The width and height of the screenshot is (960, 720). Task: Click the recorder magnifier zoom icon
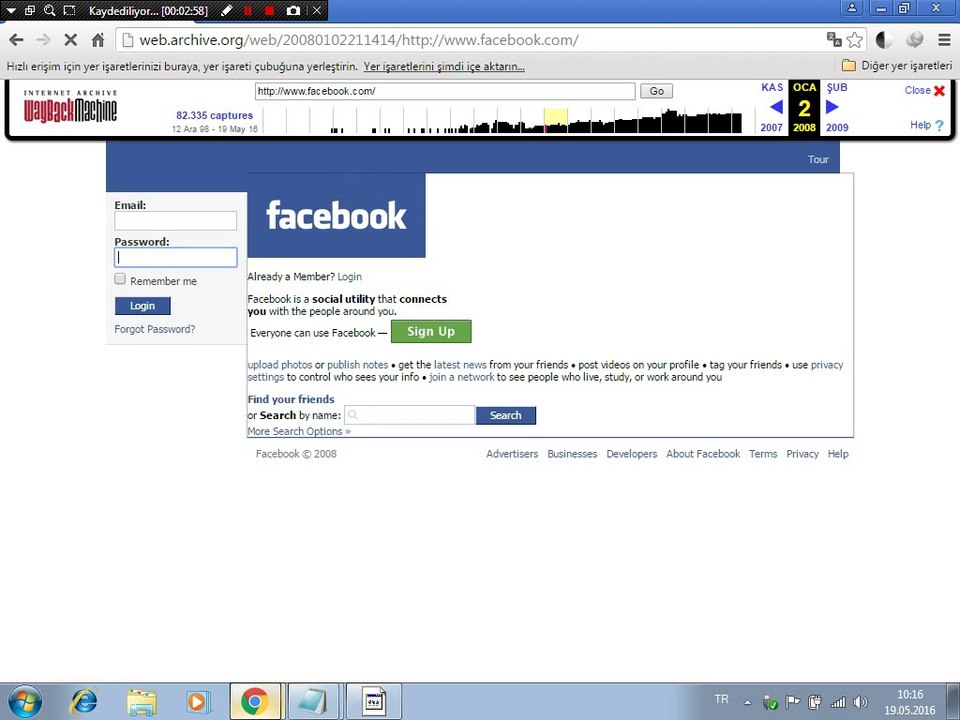pyautogui.click(x=50, y=10)
